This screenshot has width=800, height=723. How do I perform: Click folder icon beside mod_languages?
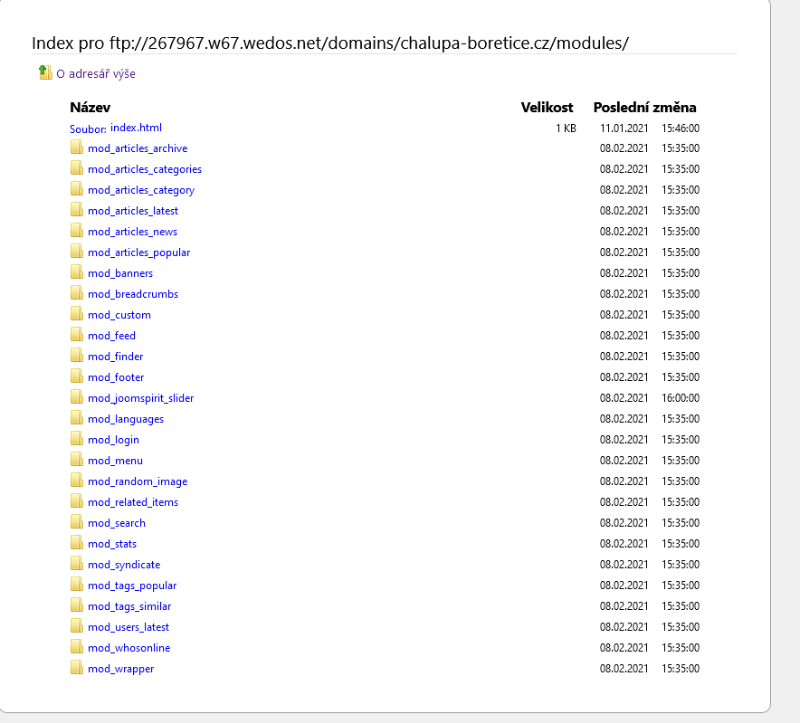click(77, 418)
